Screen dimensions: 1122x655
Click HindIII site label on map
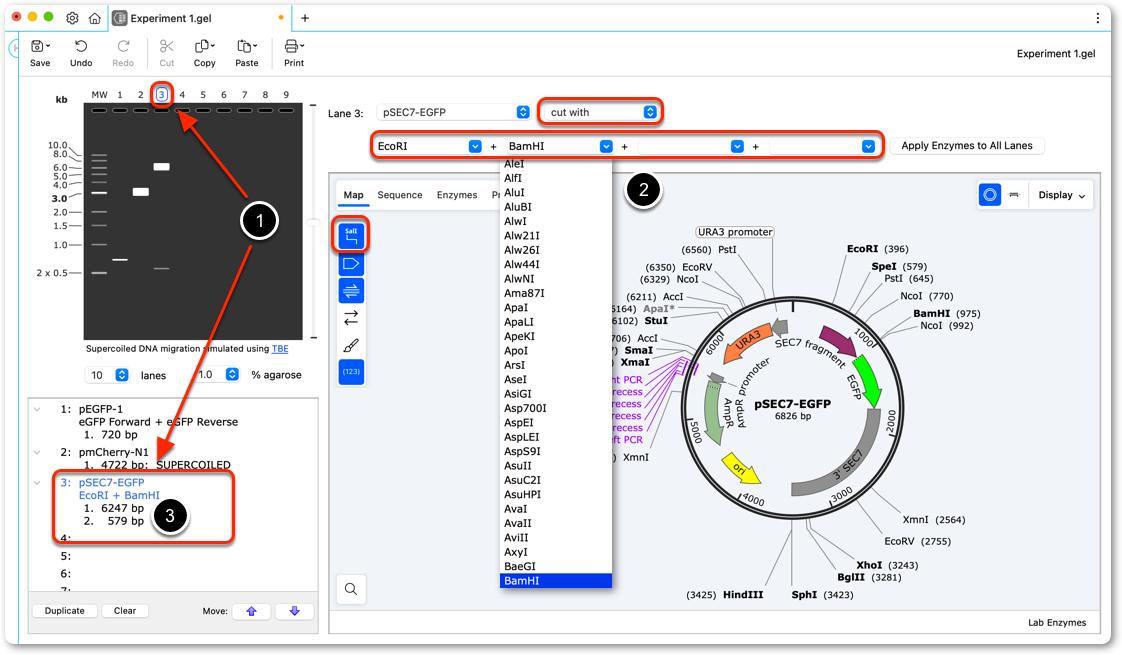pos(743,595)
